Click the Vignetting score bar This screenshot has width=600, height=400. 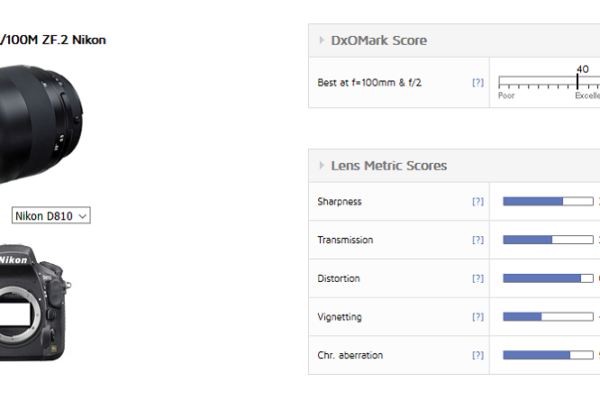tap(547, 317)
